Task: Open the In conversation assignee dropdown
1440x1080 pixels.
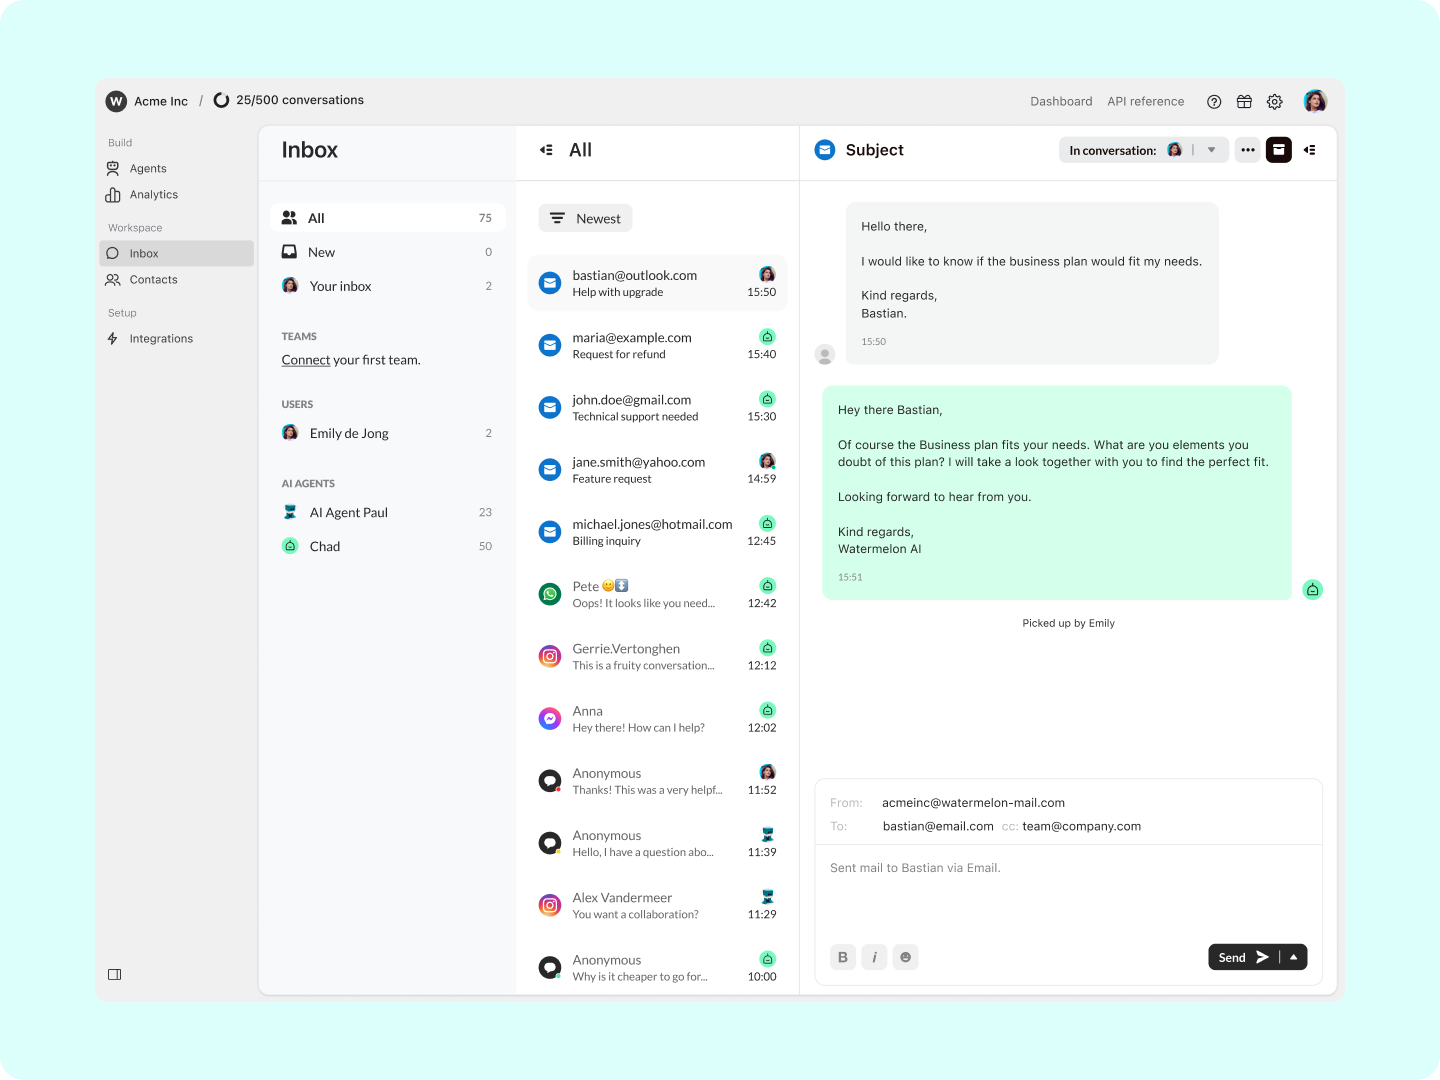Action: (1210, 150)
